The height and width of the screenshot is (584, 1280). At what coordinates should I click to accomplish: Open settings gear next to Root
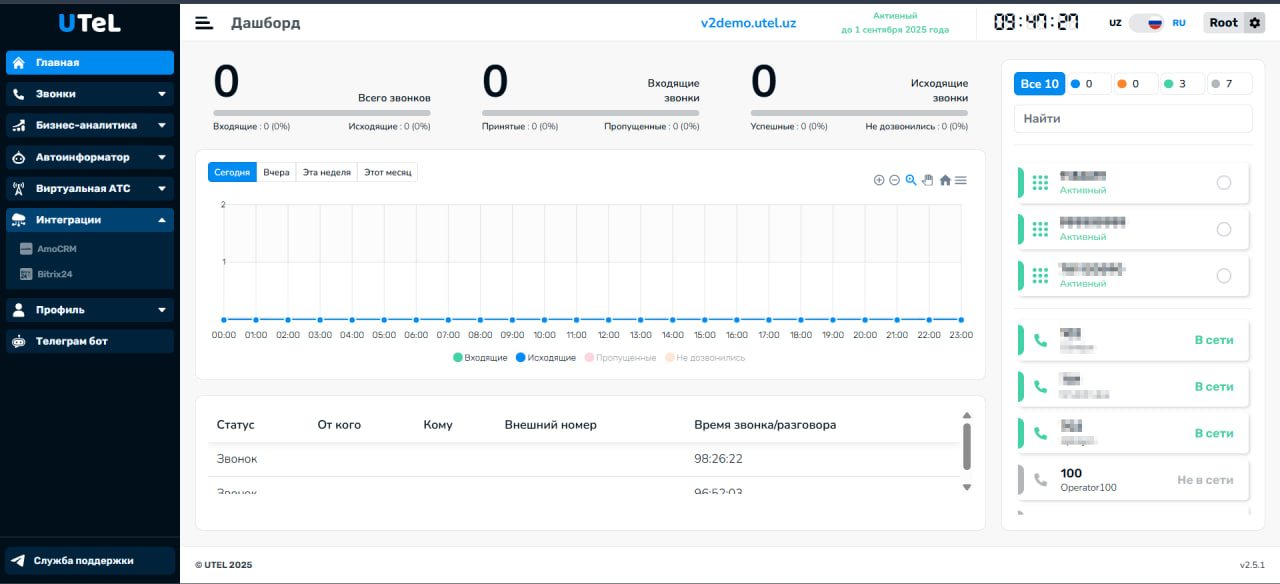pos(1255,23)
